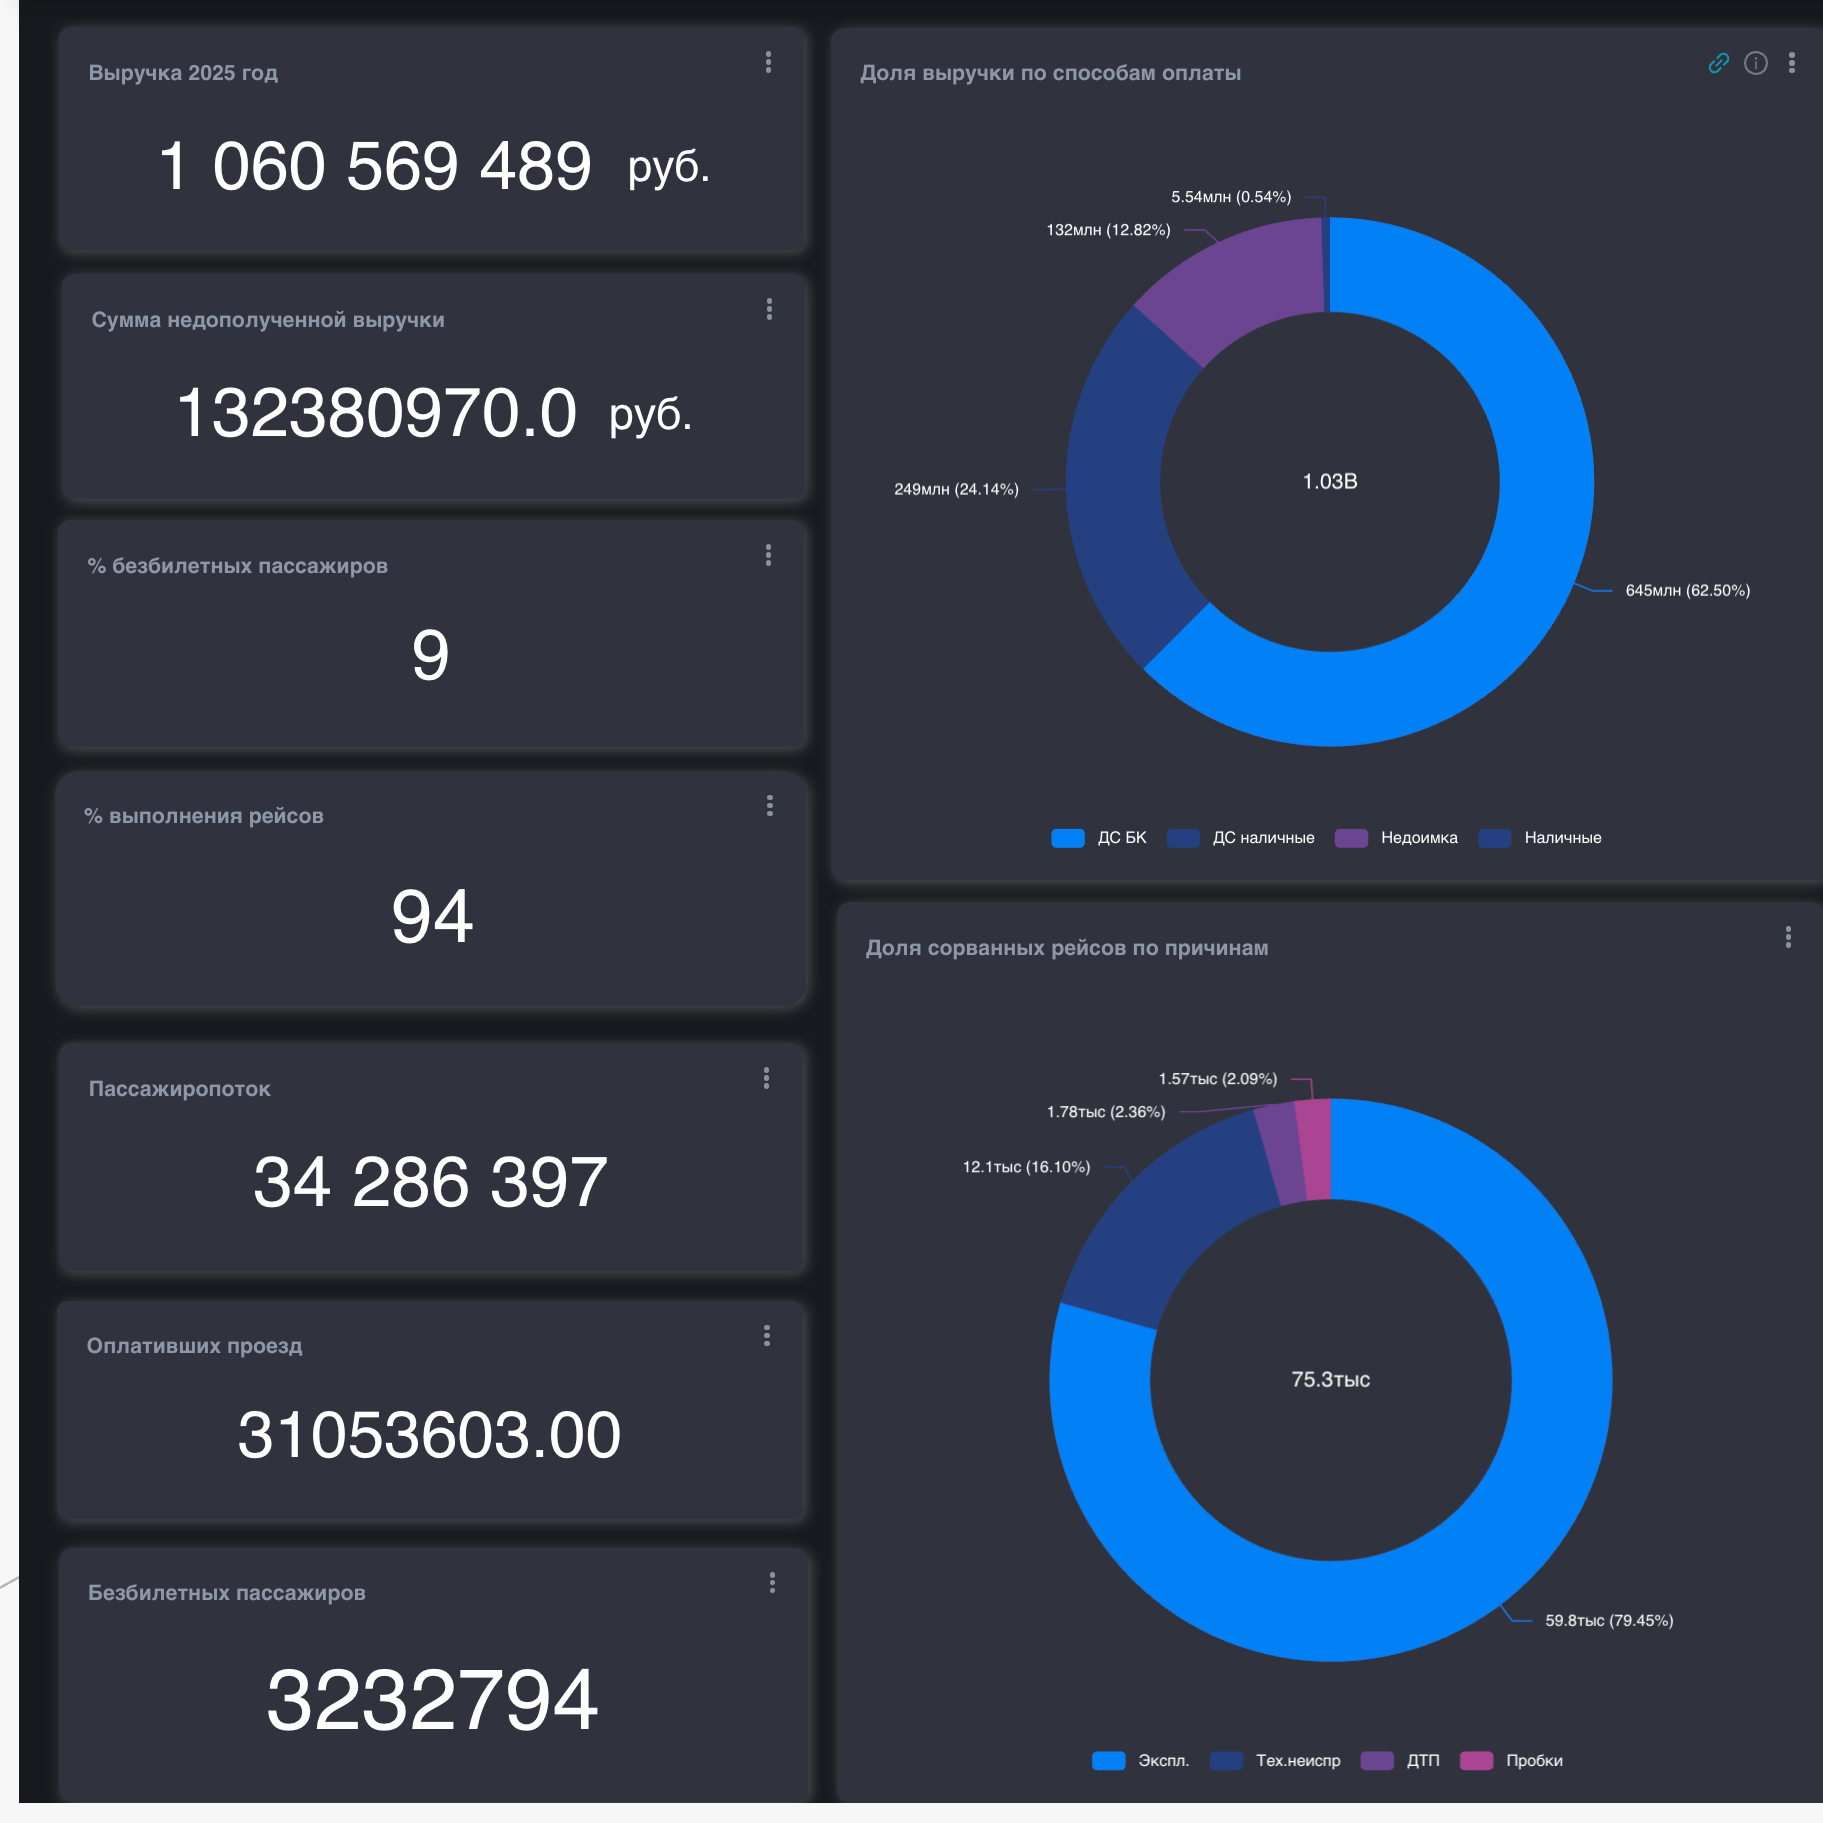Screen dimensions: 1823x1823
Task: Click the link icon on the revenue share chart
Action: click(1718, 63)
